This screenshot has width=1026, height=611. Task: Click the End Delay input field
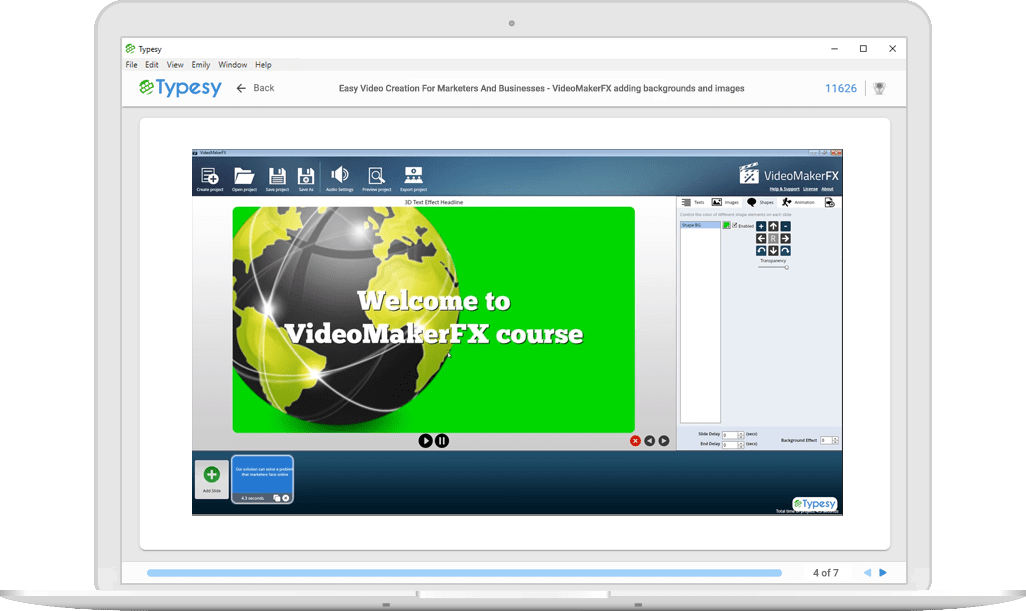(730, 444)
